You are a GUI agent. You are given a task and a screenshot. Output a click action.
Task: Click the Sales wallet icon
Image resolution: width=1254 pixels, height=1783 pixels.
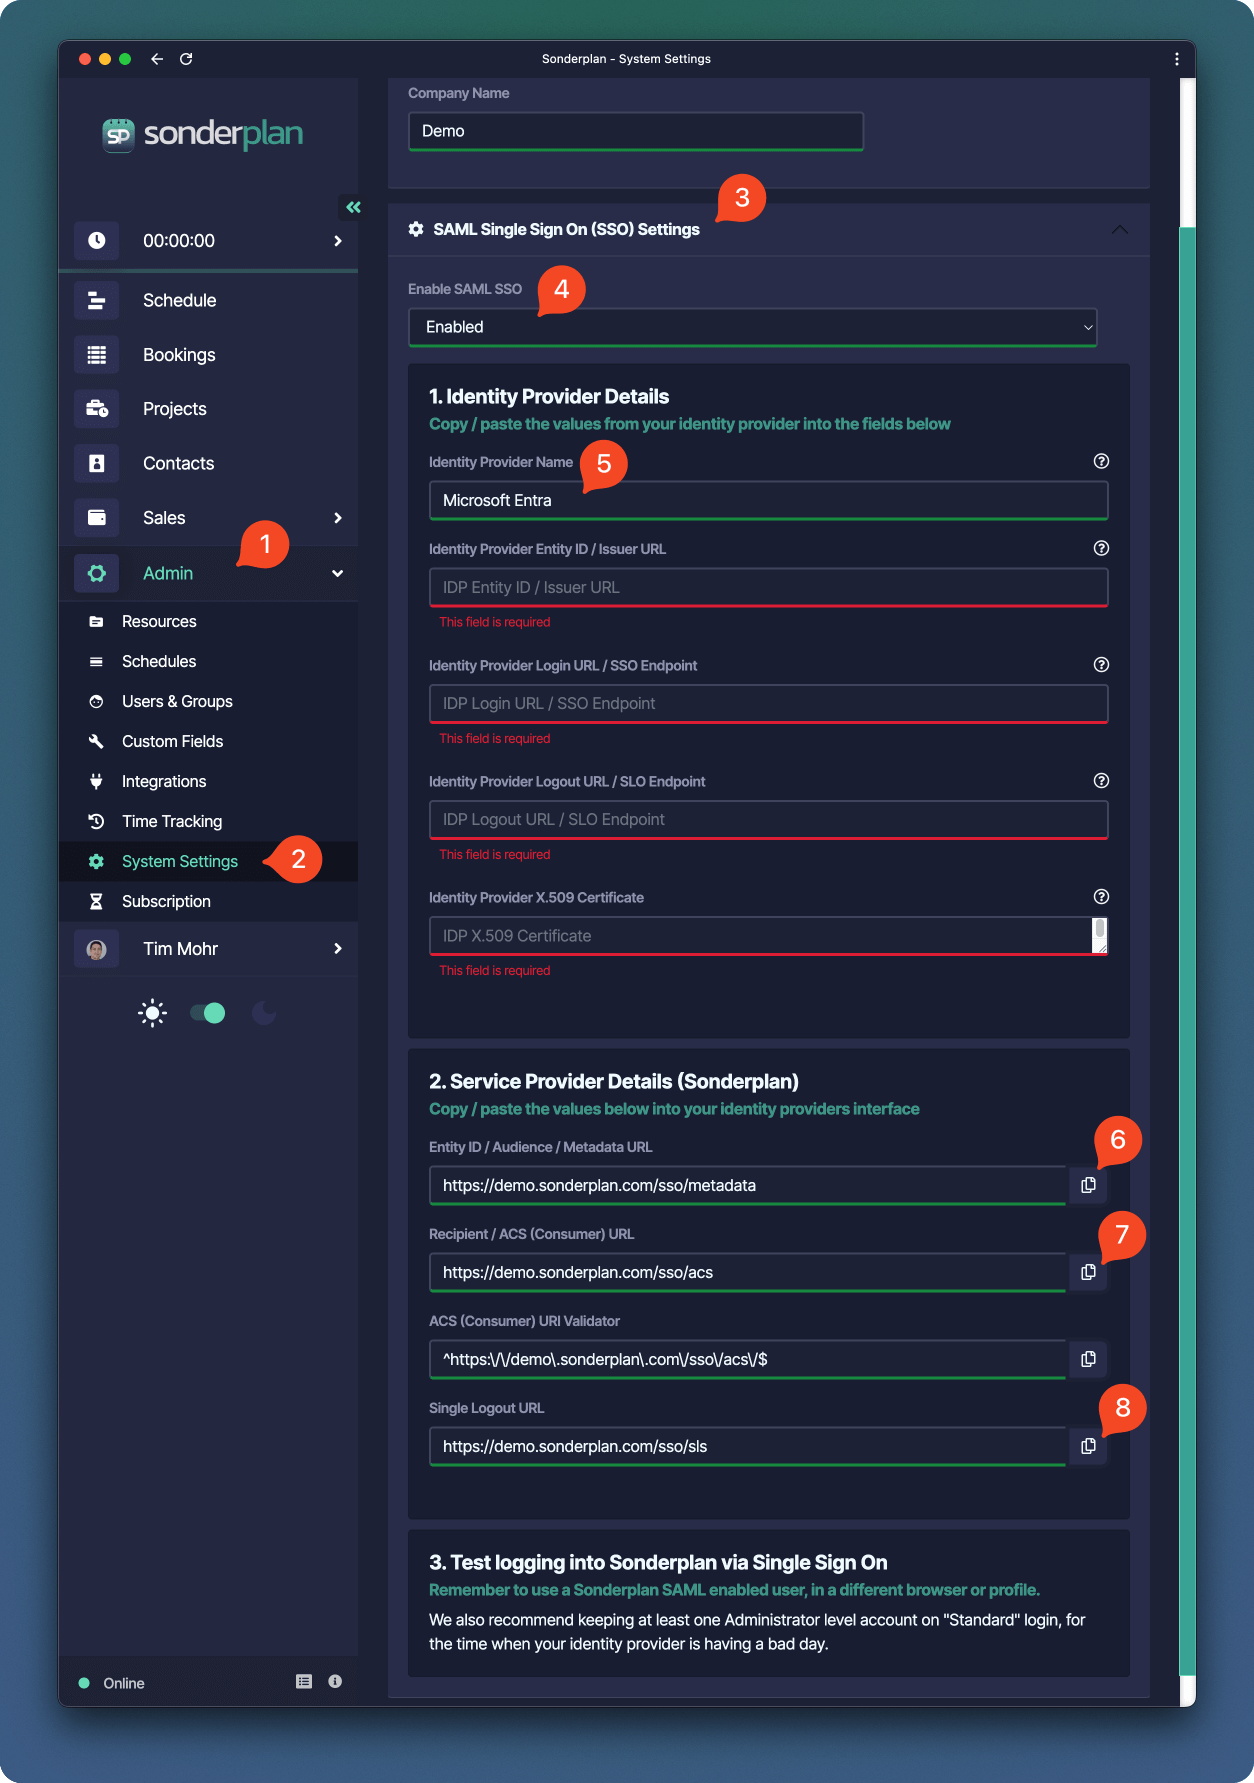(97, 518)
